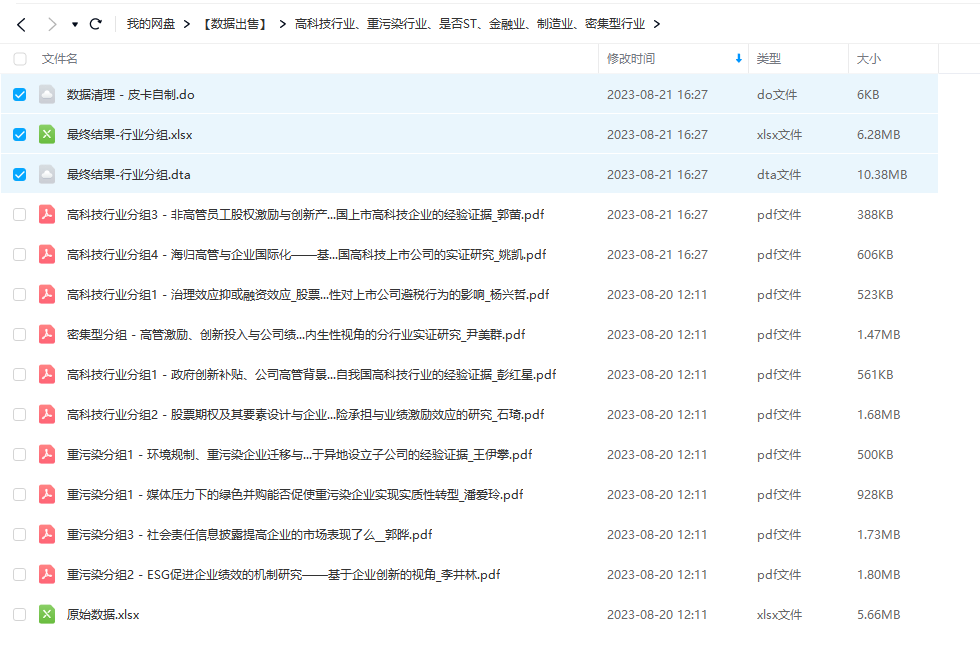Click size value 1.80MB
Screen dimensions: 980x656
879,574
